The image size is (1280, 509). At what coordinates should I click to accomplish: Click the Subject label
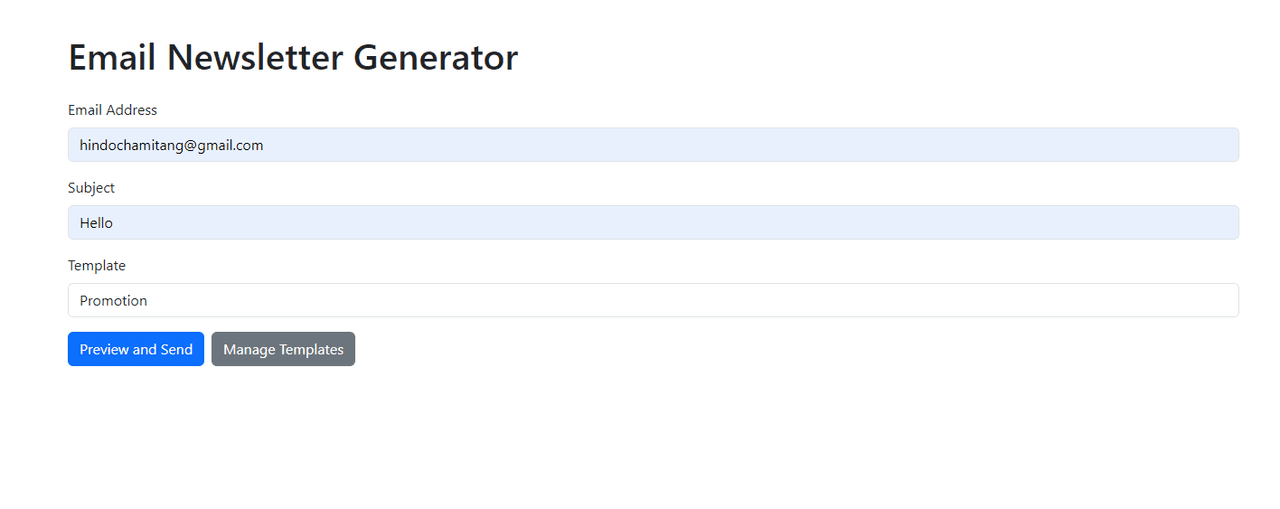point(91,188)
